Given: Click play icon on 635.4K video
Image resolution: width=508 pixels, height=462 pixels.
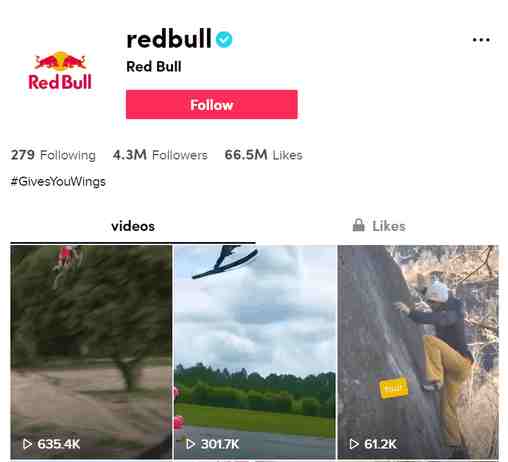Looking at the screenshot, I should click(x=27, y=444).
